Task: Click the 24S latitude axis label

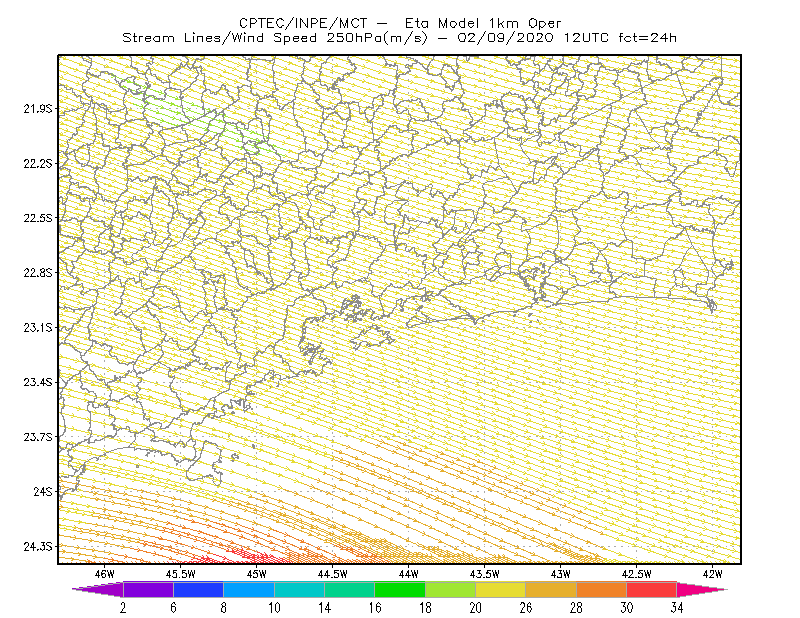Action: point(43,491)
